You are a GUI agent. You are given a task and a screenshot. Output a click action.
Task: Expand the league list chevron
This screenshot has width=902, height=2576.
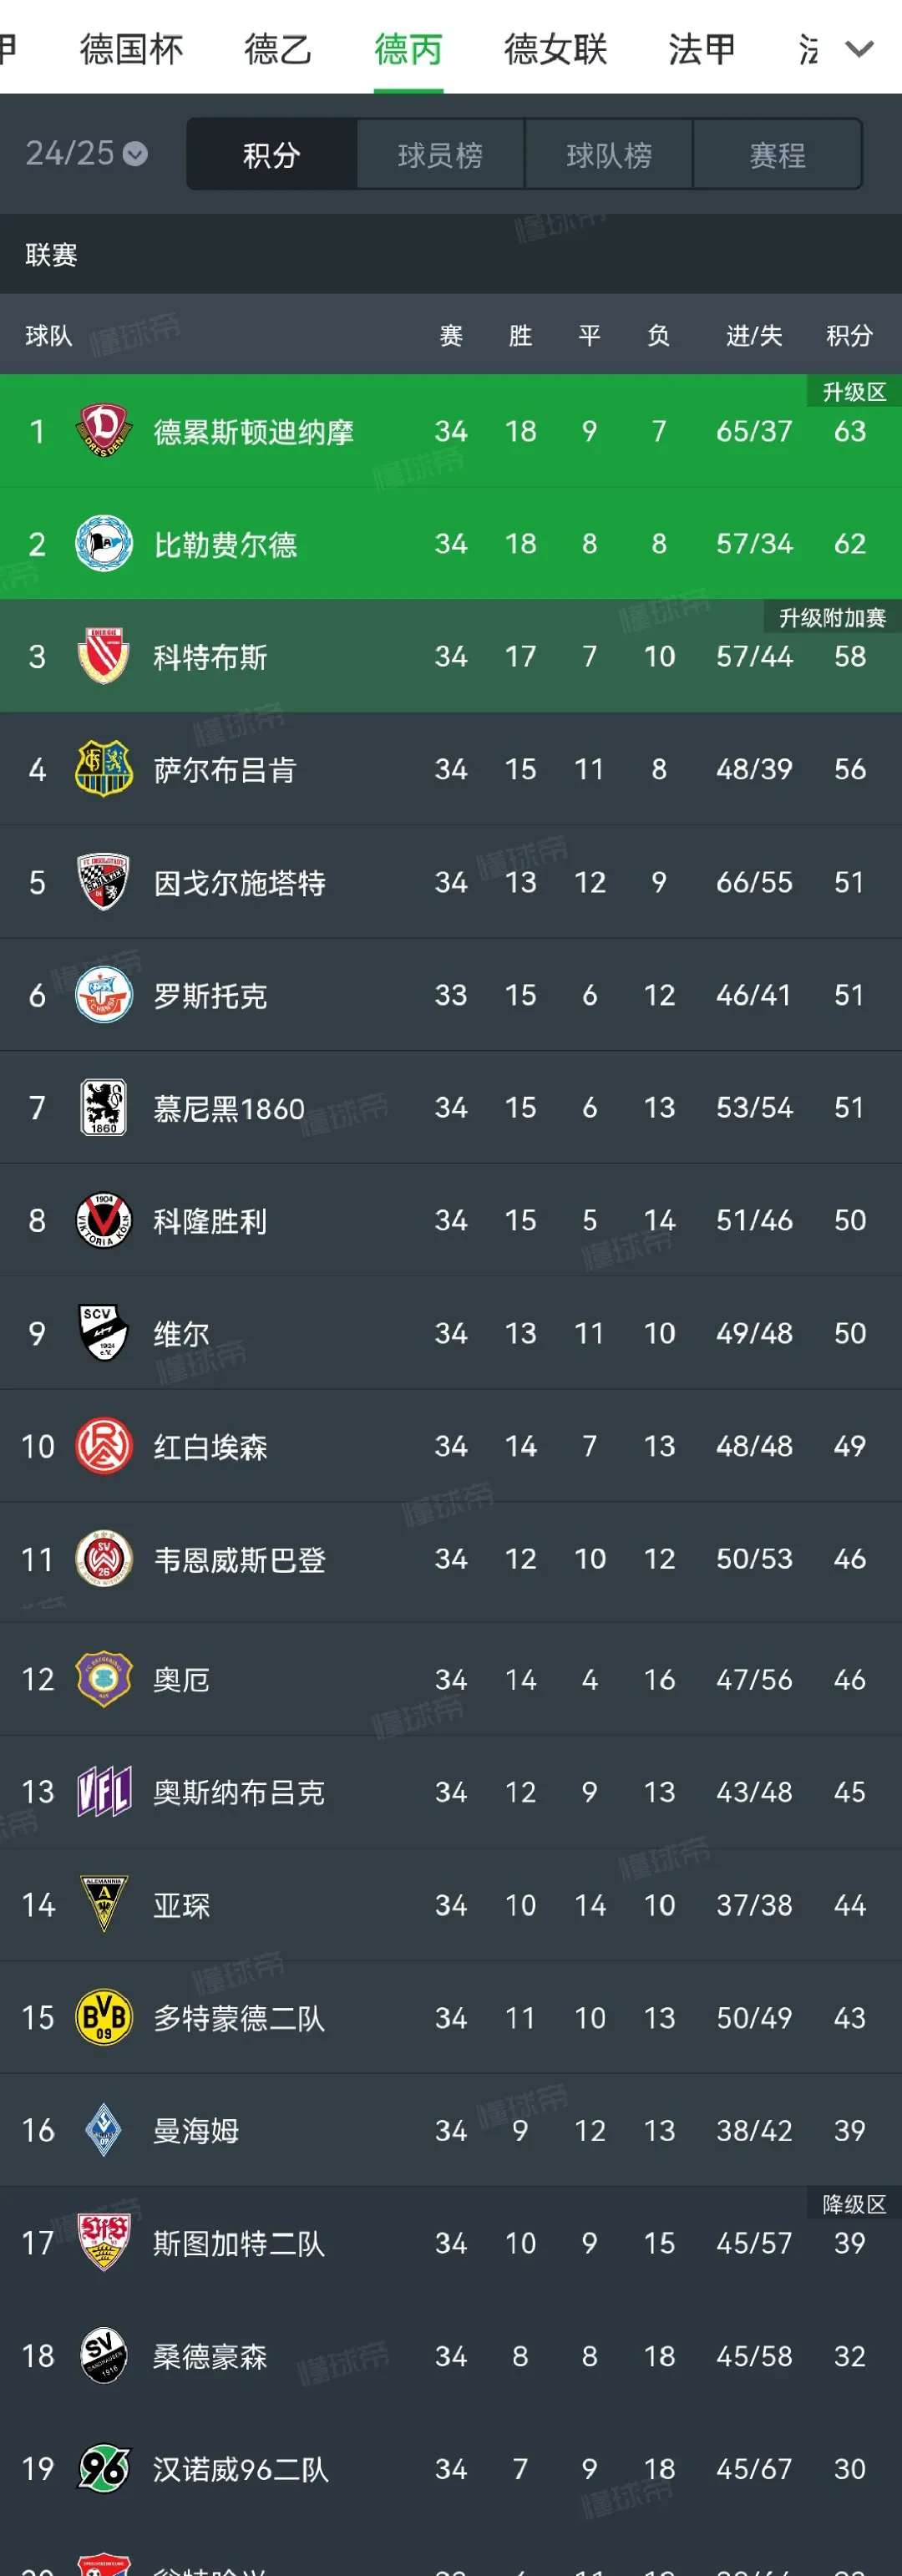click(860, 49)
